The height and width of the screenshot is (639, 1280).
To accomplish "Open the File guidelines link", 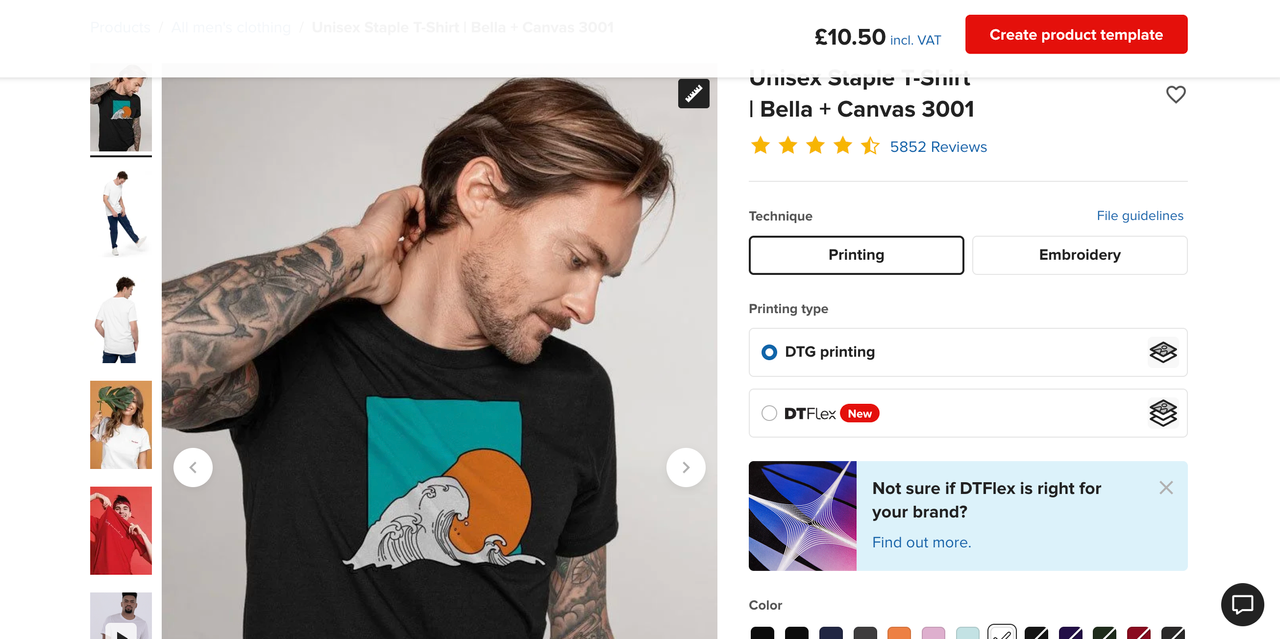I will coord(1139,216).
